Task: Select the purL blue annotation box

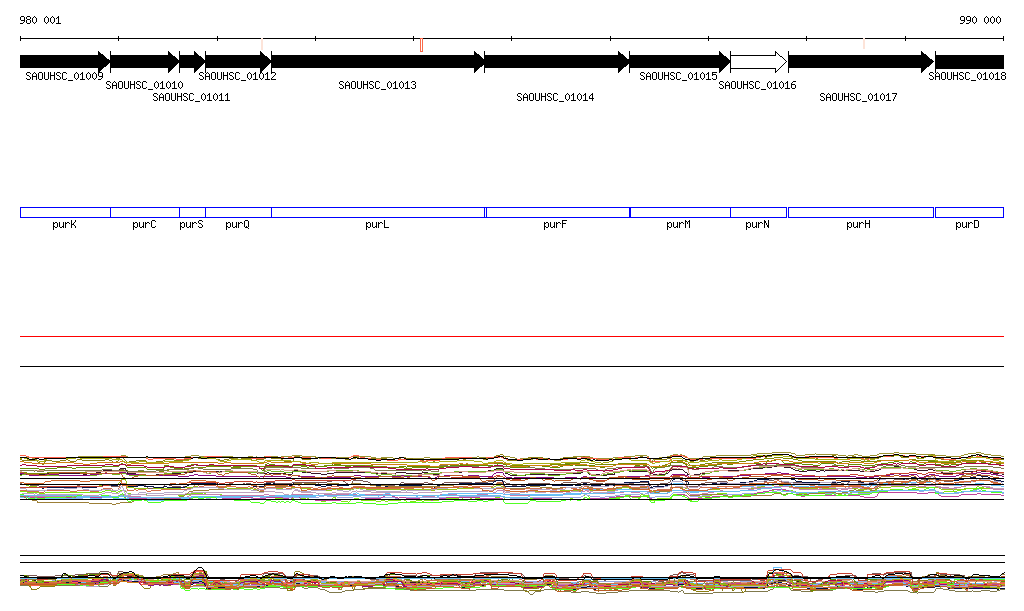Action: pyautogui.click(x=377, y=212)
